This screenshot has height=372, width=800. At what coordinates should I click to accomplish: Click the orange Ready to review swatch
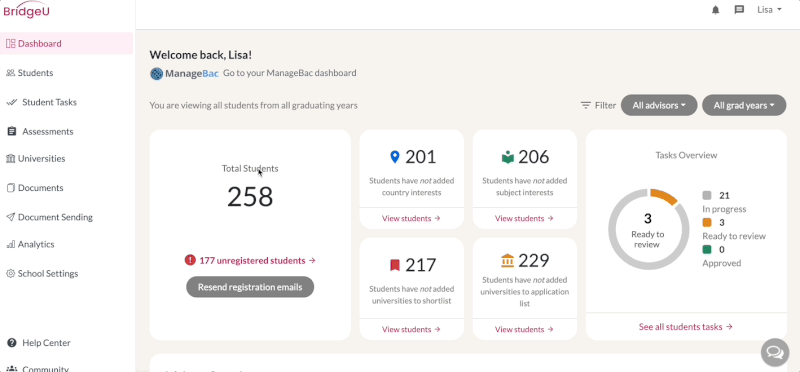tap(707, 222)
